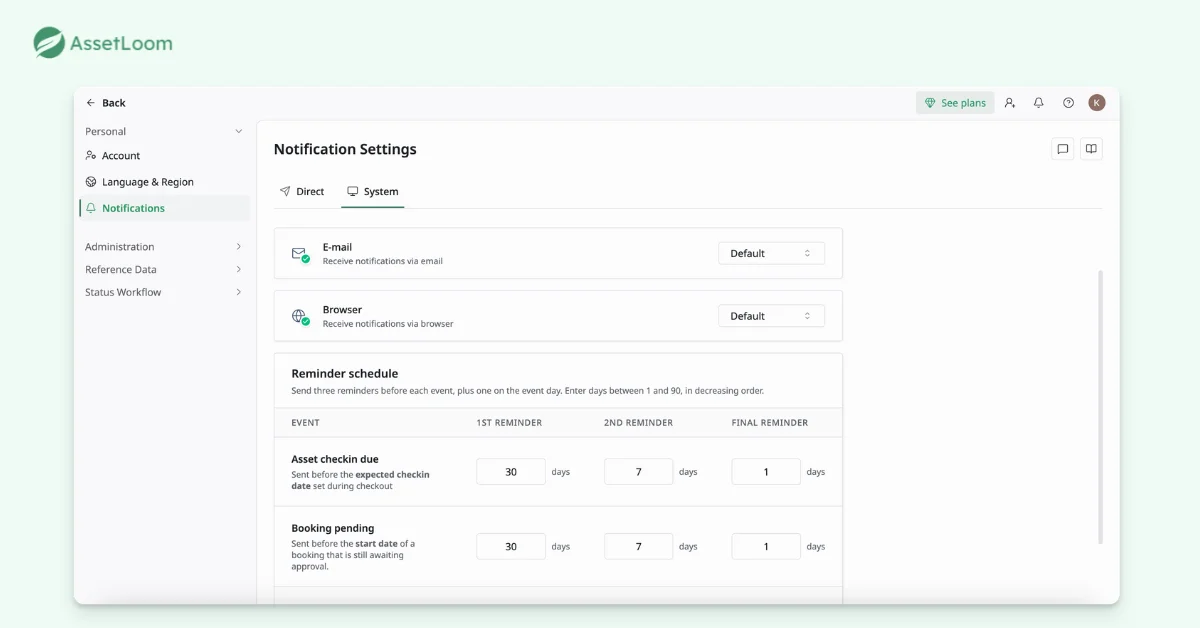The image size is (1200, 628).
Task: Click the FINAL REMINDER column header
Action: click(770, 423)
